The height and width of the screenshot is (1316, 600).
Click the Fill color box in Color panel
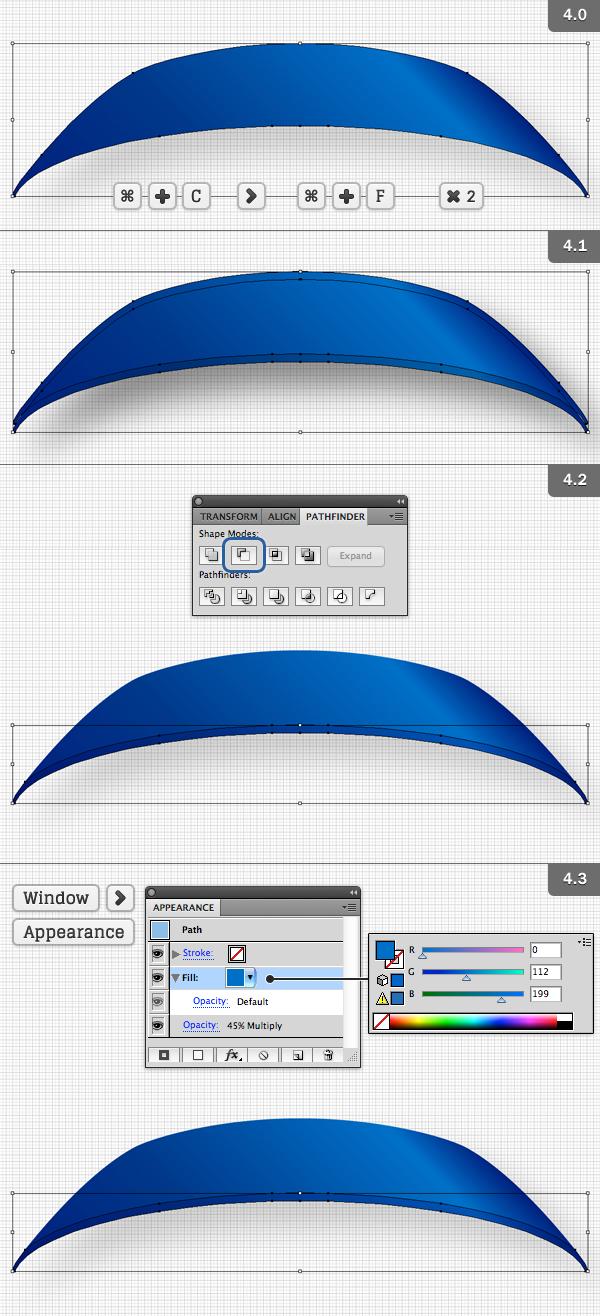click(385, 950)
